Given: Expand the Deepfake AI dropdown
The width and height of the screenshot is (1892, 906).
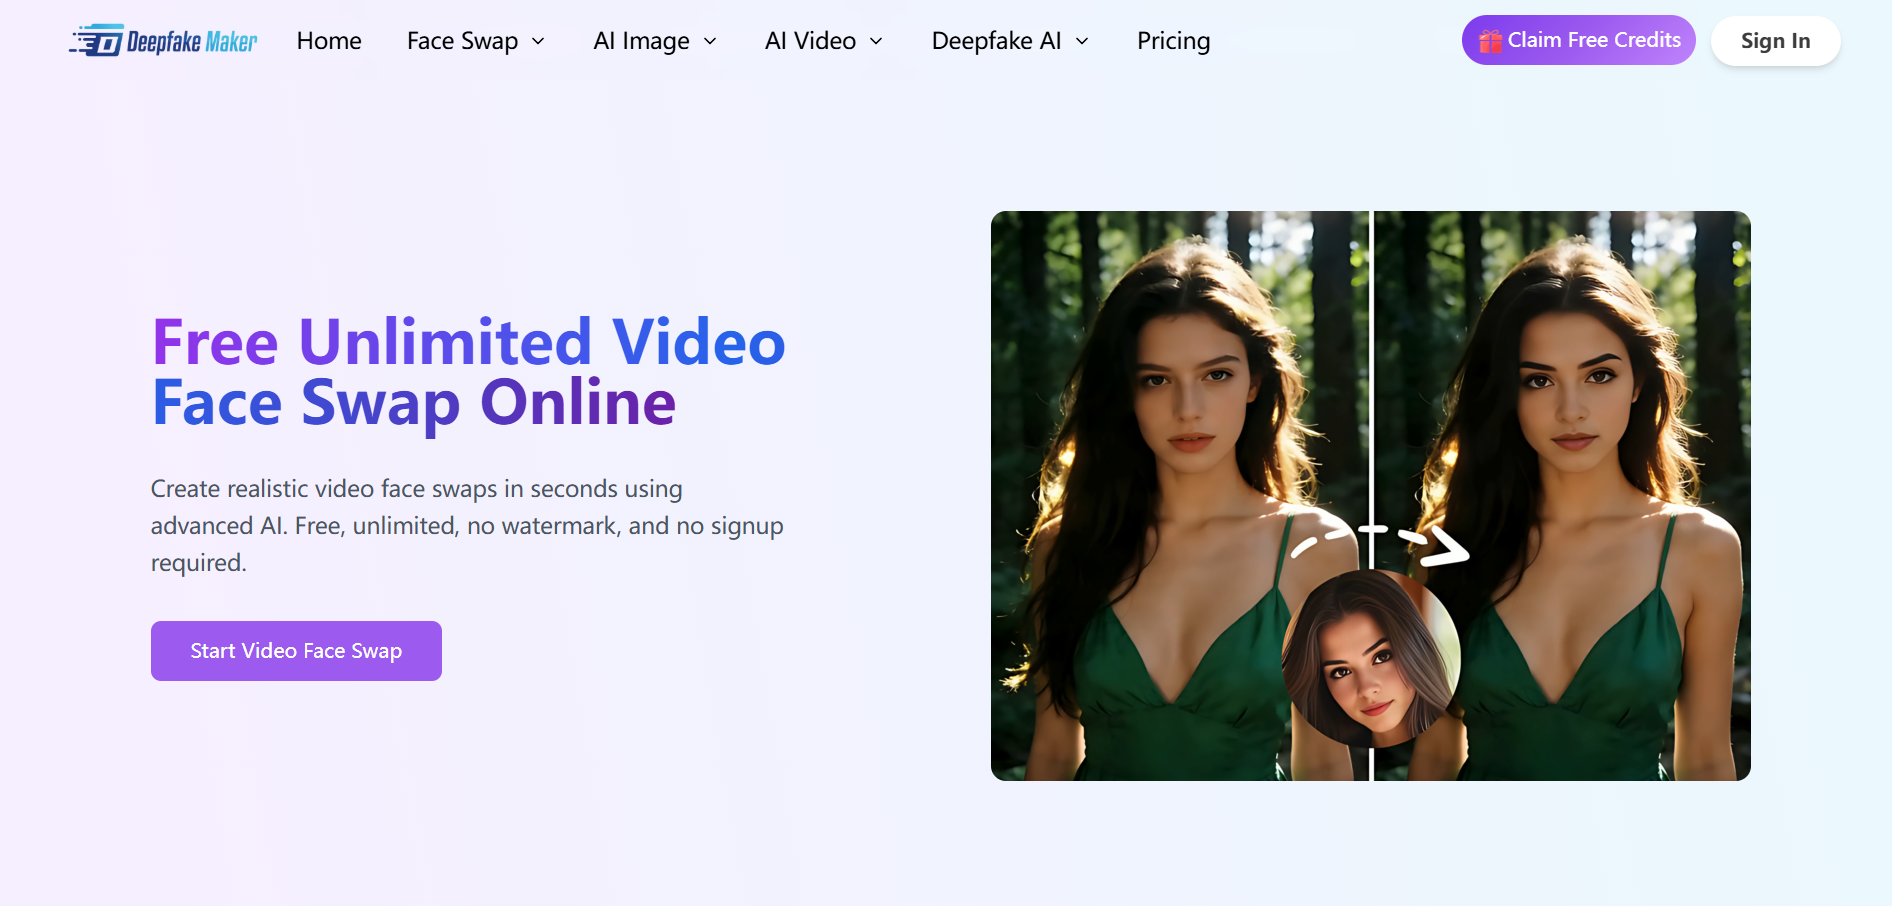Looking at the screenshot, I should [x=996, y=41].
